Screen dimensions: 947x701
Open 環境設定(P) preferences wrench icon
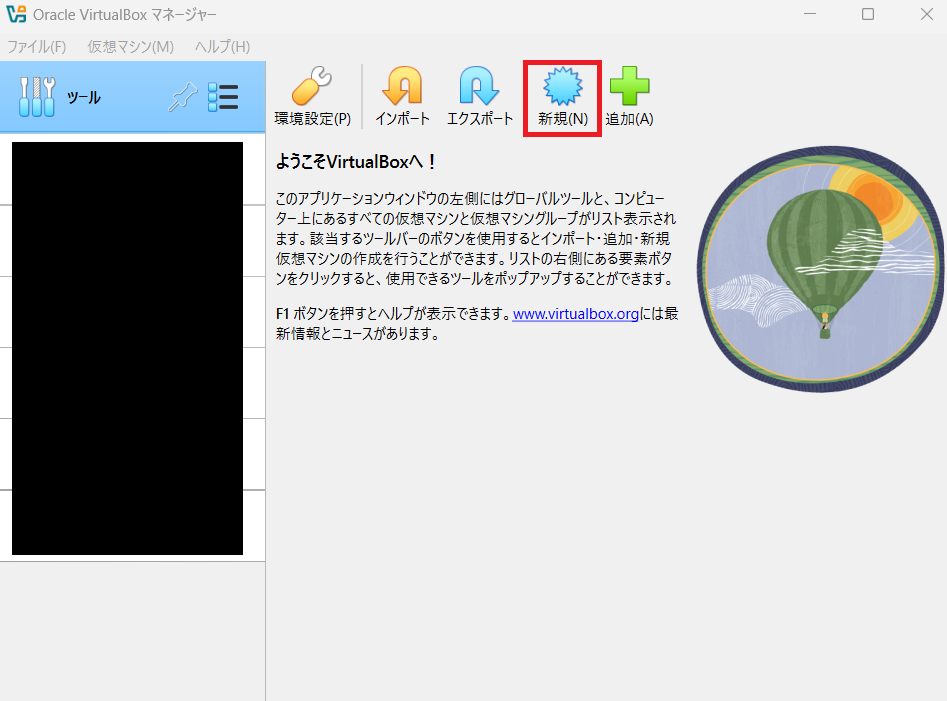click(313, 88)
